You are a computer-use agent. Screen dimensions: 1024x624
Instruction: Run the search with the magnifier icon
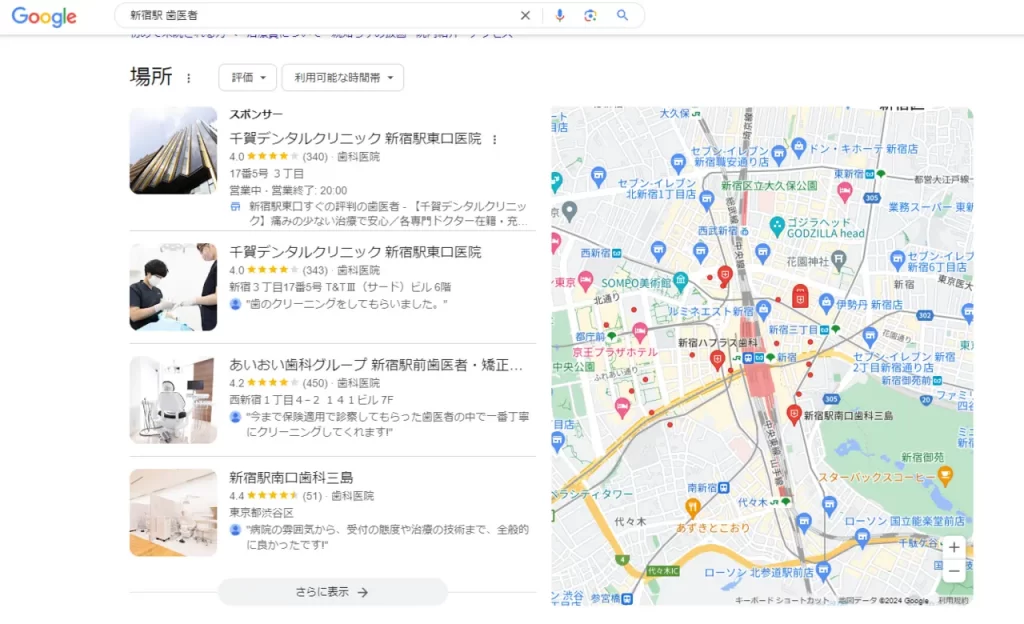click(622, 15)
